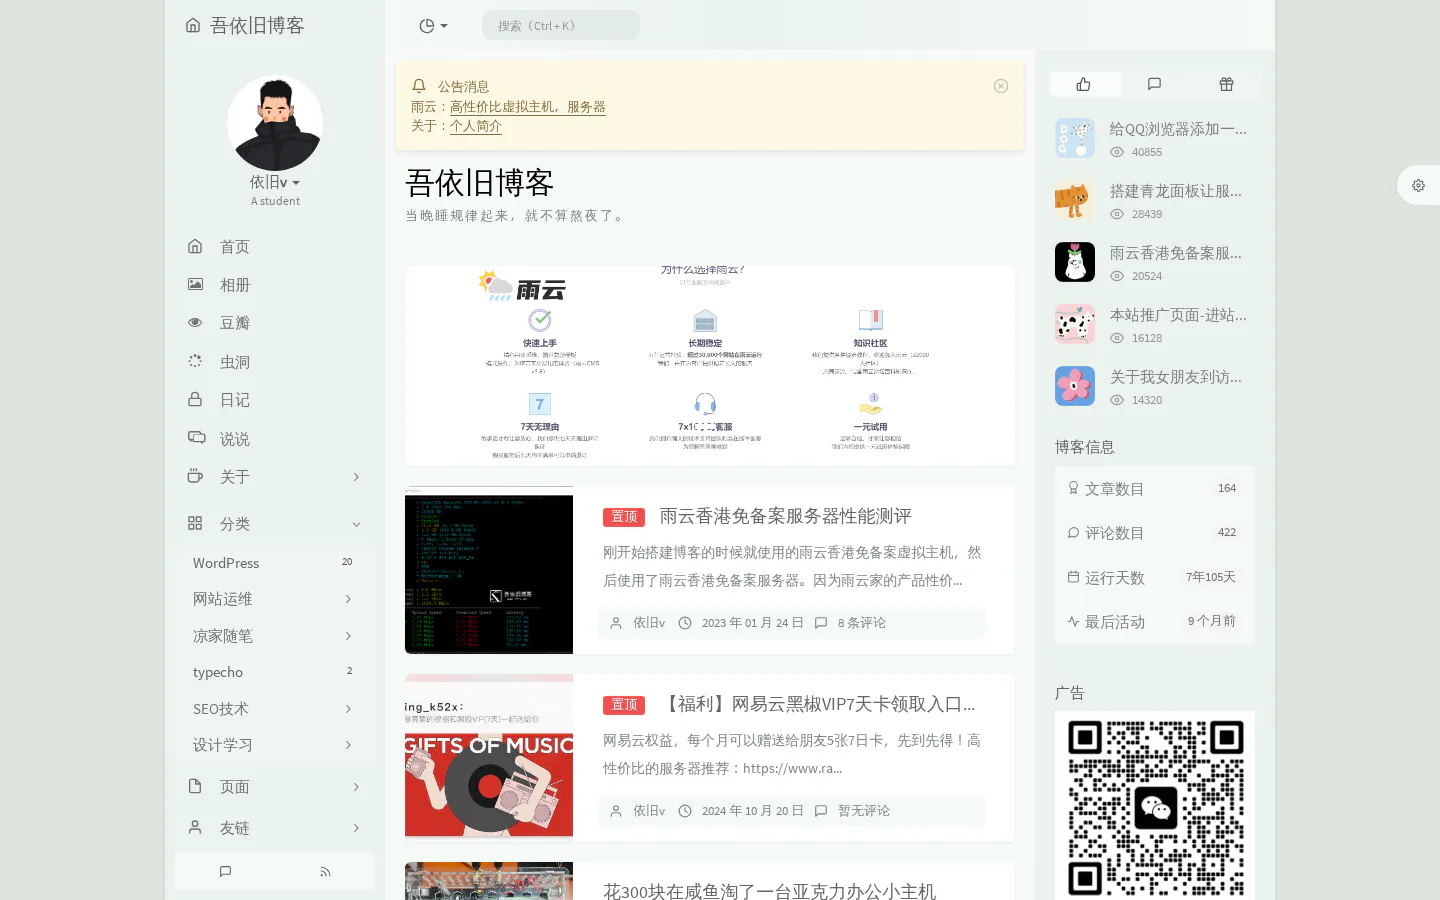Focus the 搜索 (Ctrl+K) search field
Image resolution: width=1440 pixels, height=900 pixels.
click(561, 25)
